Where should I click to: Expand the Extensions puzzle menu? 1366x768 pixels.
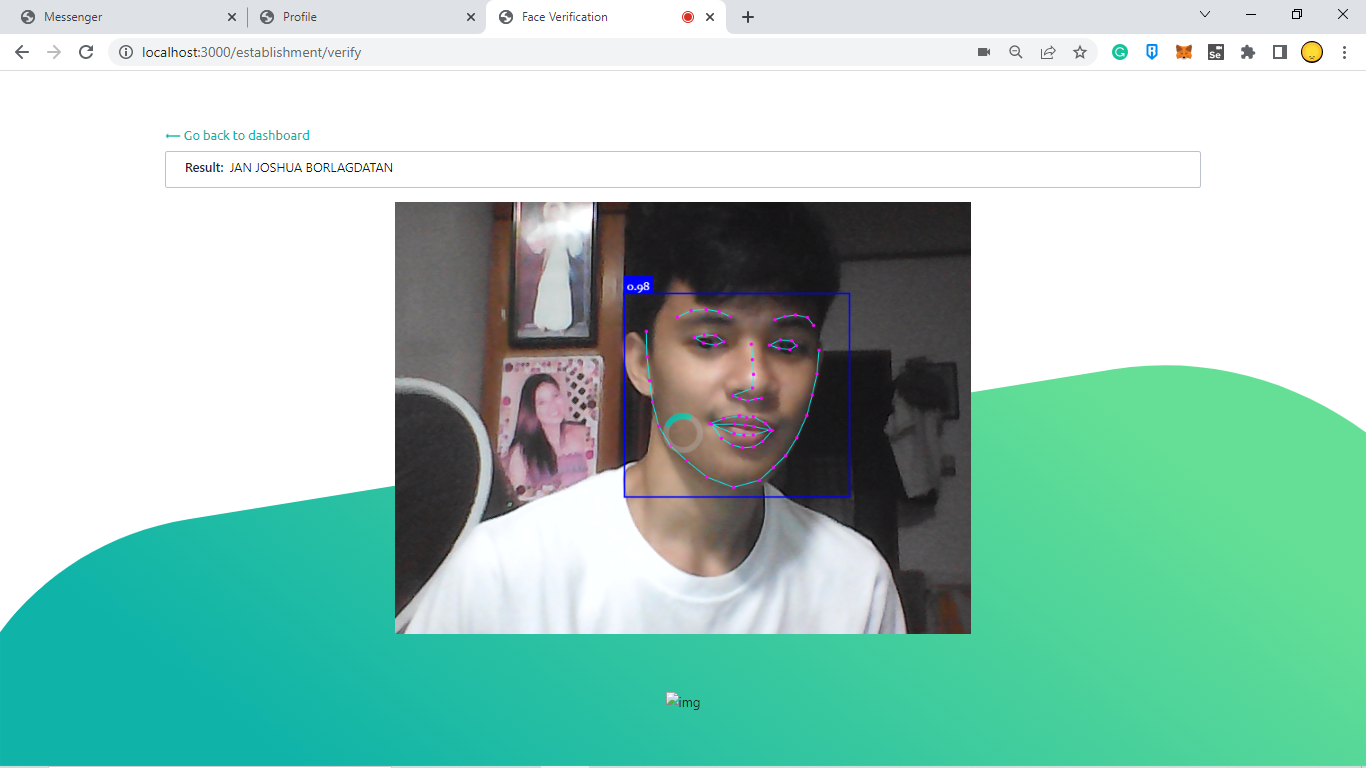(1248, 52)
